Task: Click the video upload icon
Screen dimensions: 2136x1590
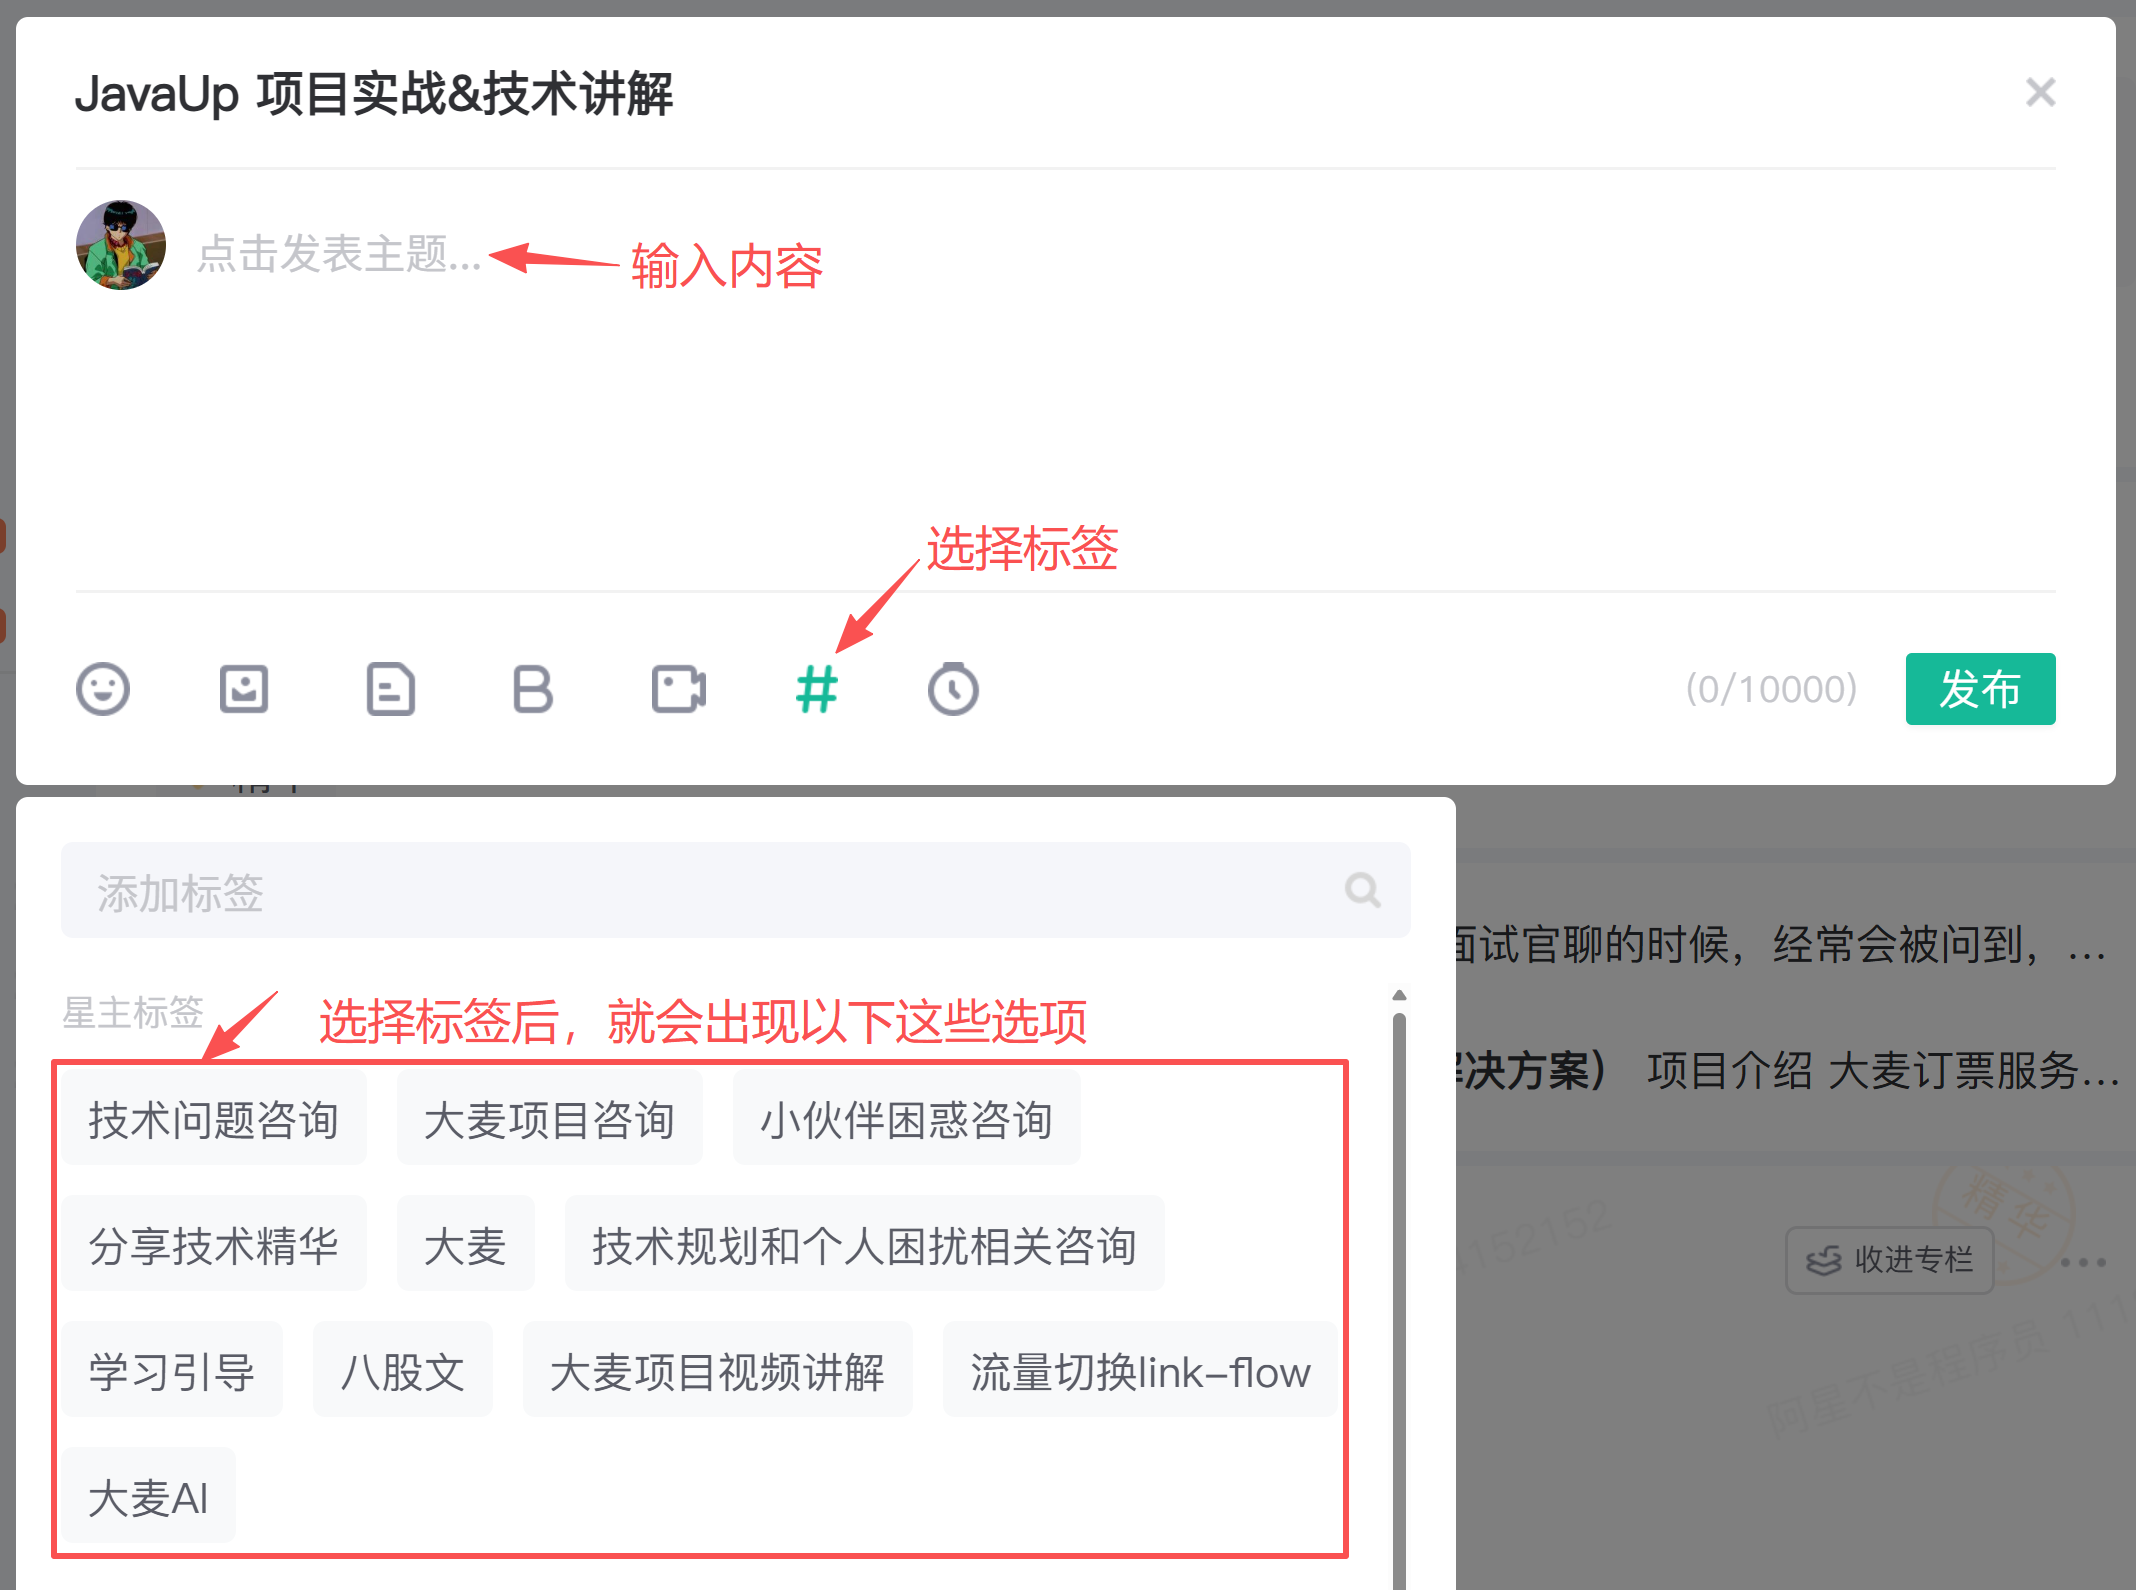Action: coord(678,689)
